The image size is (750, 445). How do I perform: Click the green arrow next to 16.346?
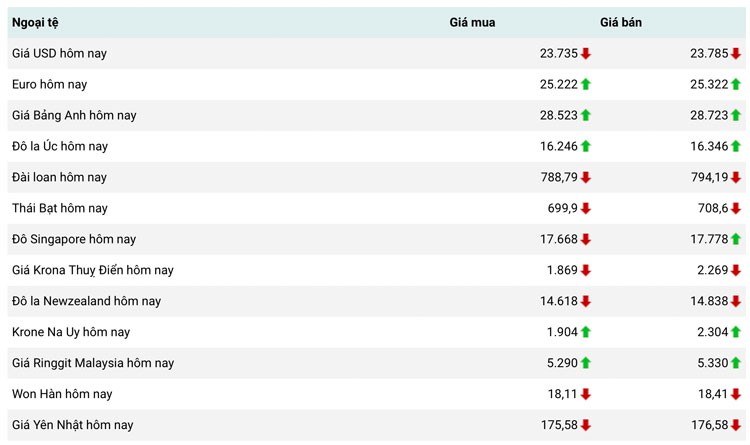point(736,147)
